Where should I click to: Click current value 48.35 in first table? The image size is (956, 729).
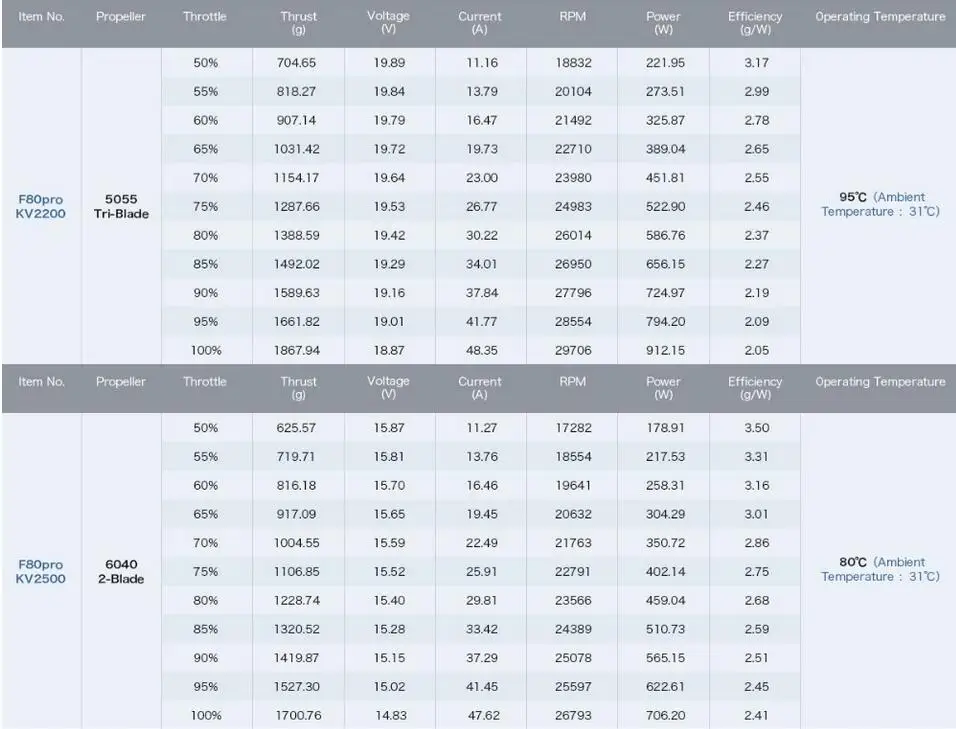(482, 350)
